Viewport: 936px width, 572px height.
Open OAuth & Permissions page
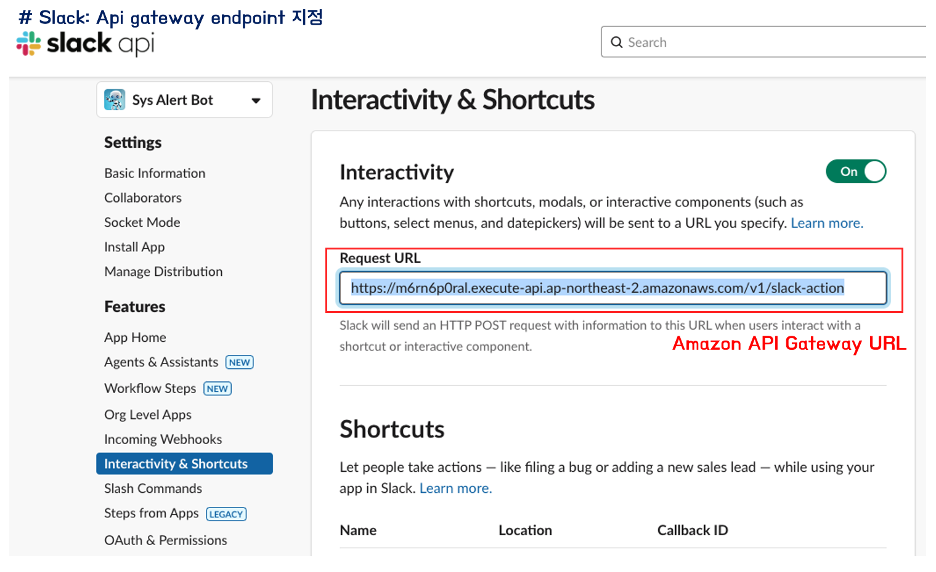click(x=165, y=540)
